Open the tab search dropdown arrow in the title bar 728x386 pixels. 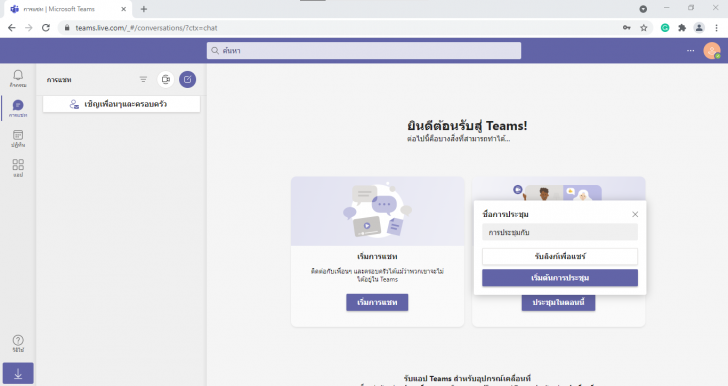coord(643,9)
